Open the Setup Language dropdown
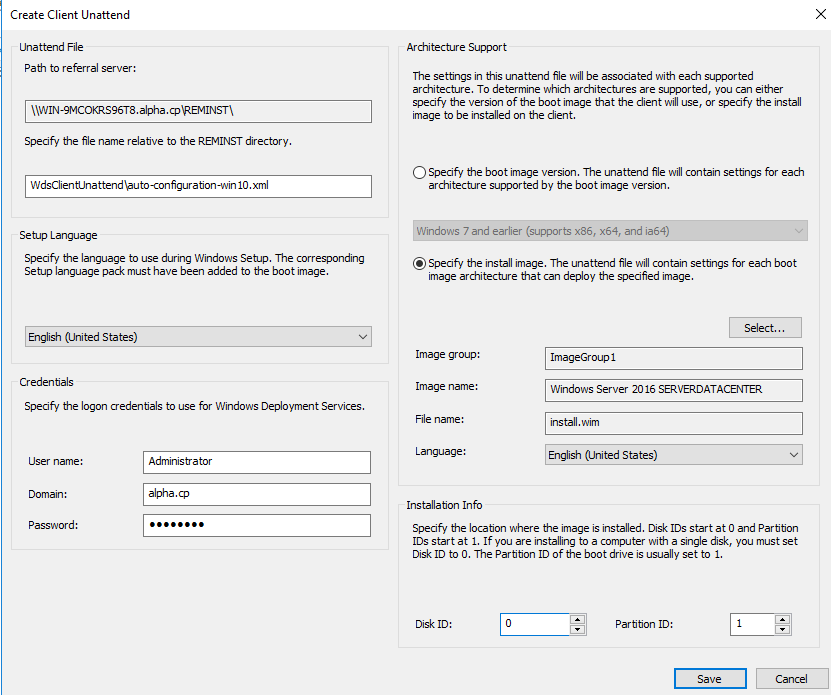The height and width of the screenshot is (695, 831). pyautogui.click(x=198, y=337)
